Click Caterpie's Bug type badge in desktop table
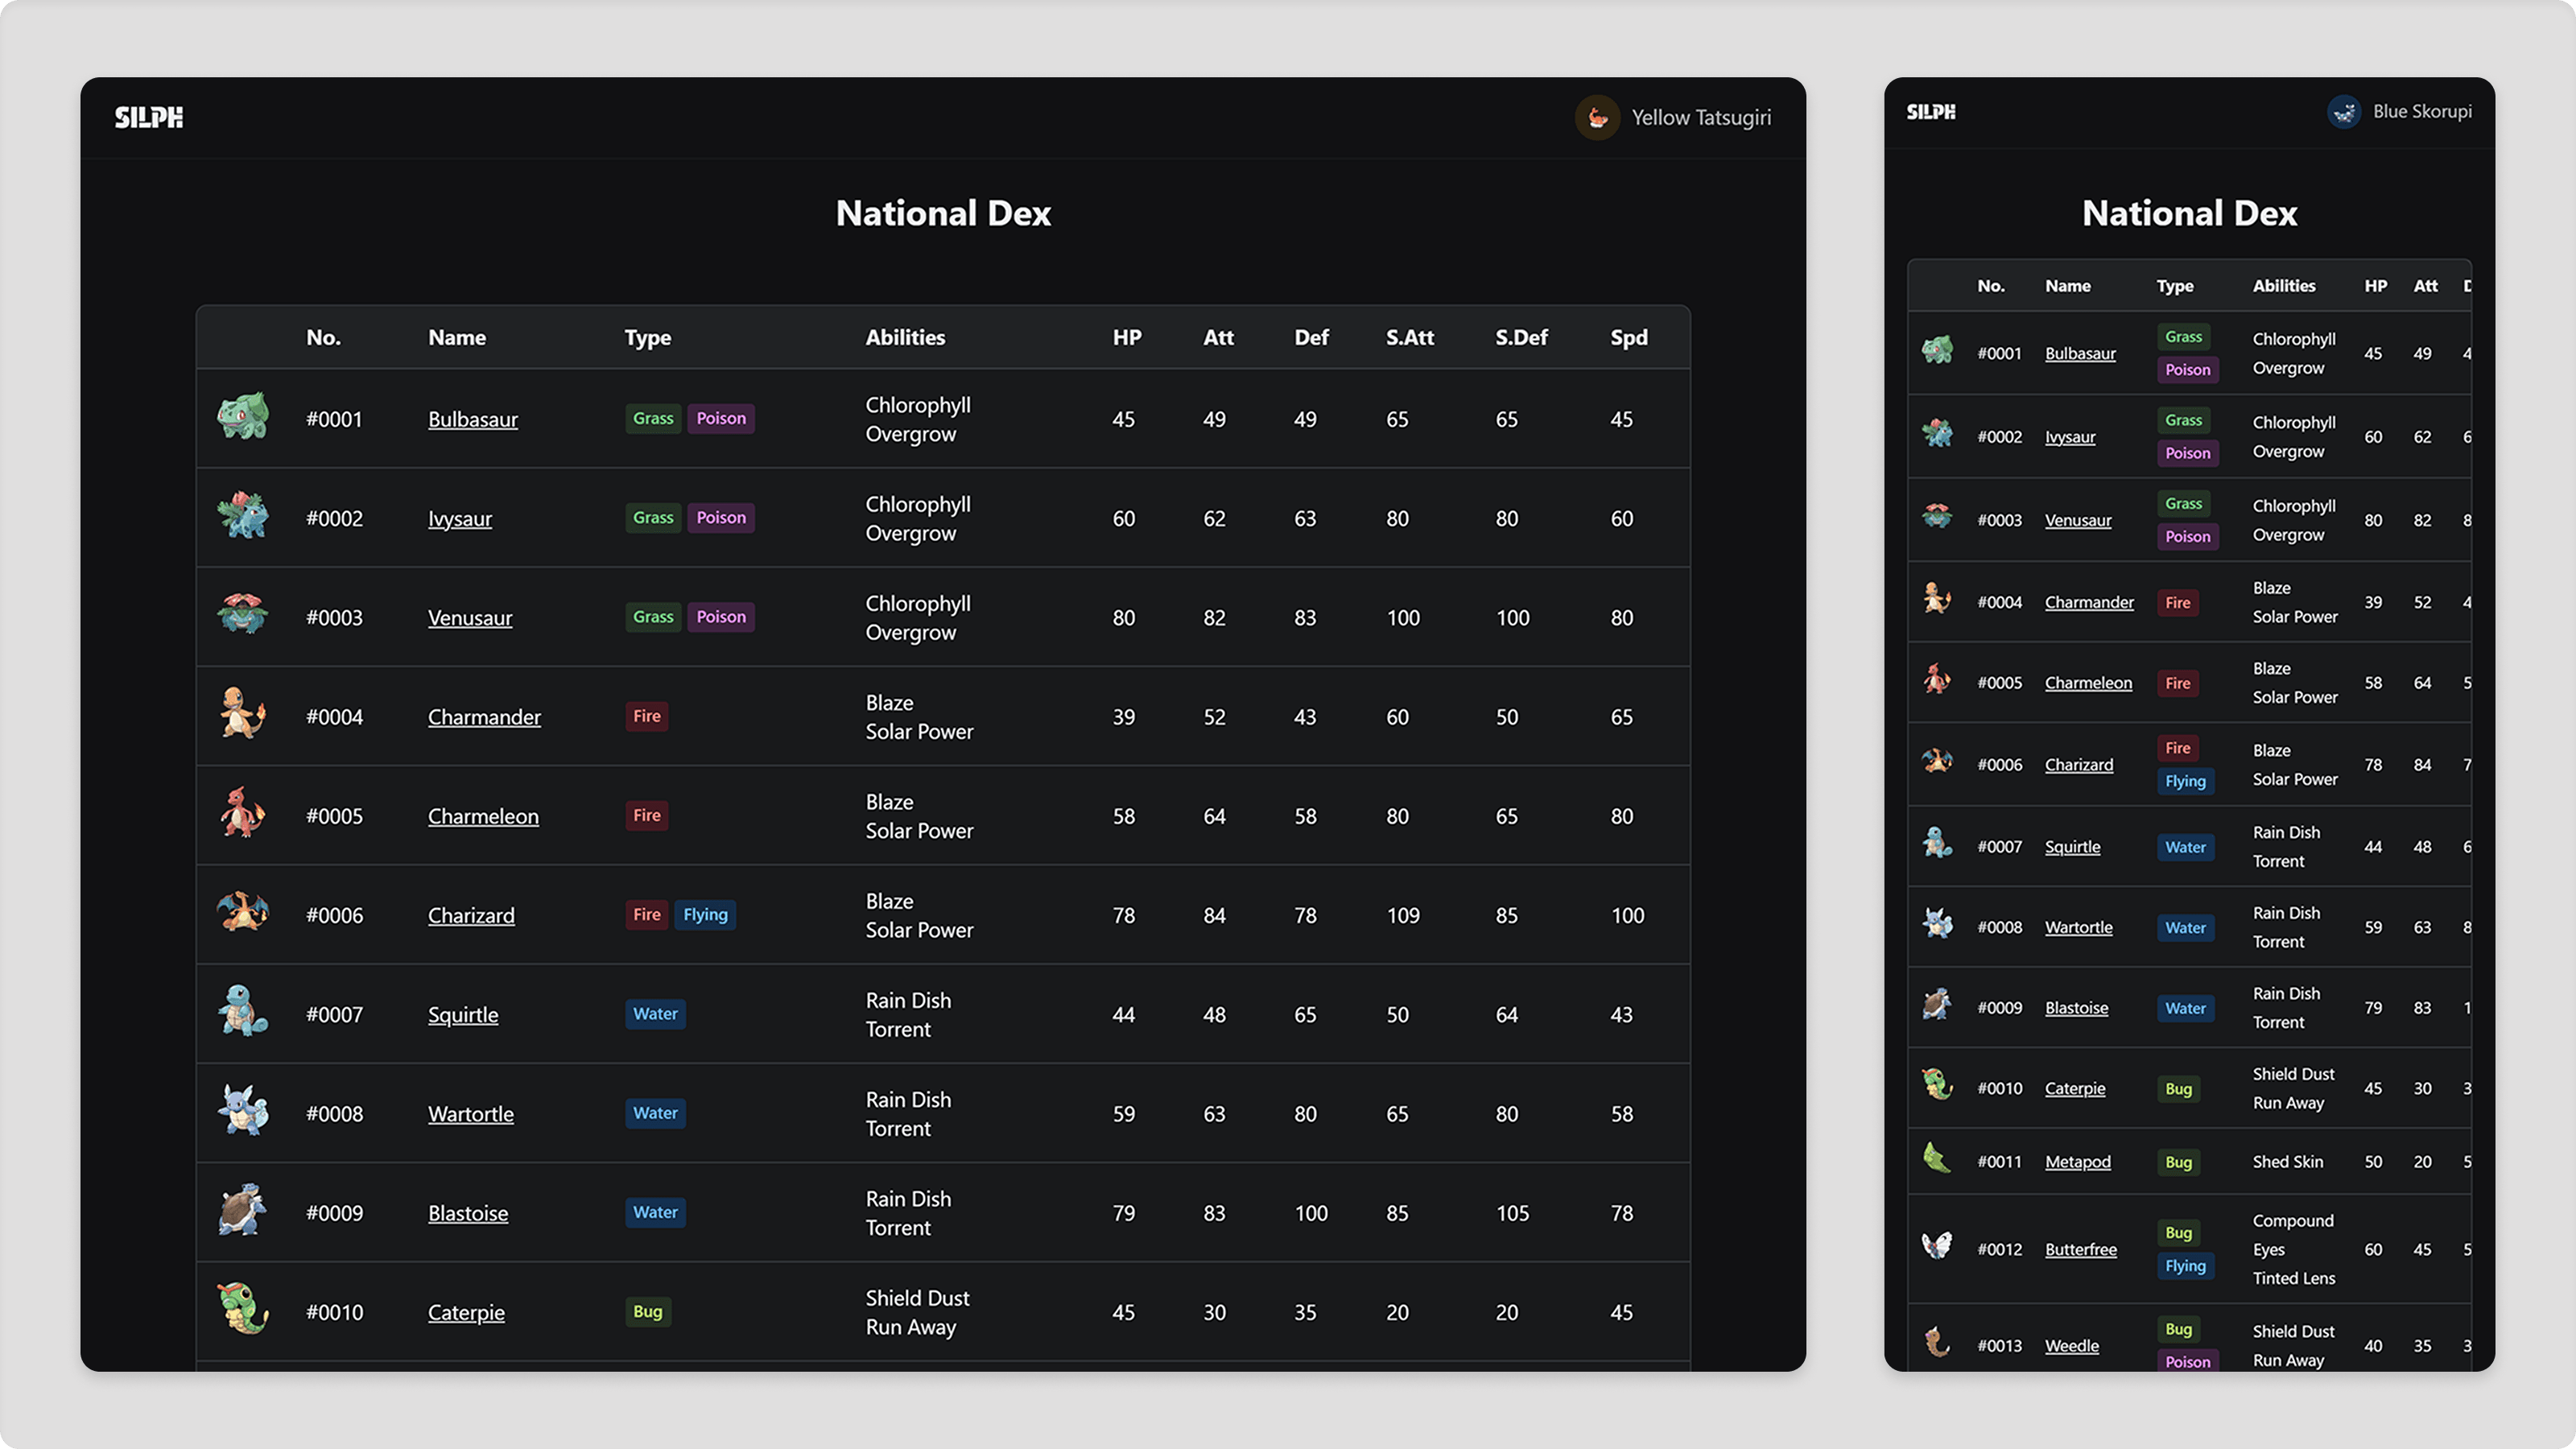The height and width of the screenshot is (1449, 2576). coord(648,1312)
